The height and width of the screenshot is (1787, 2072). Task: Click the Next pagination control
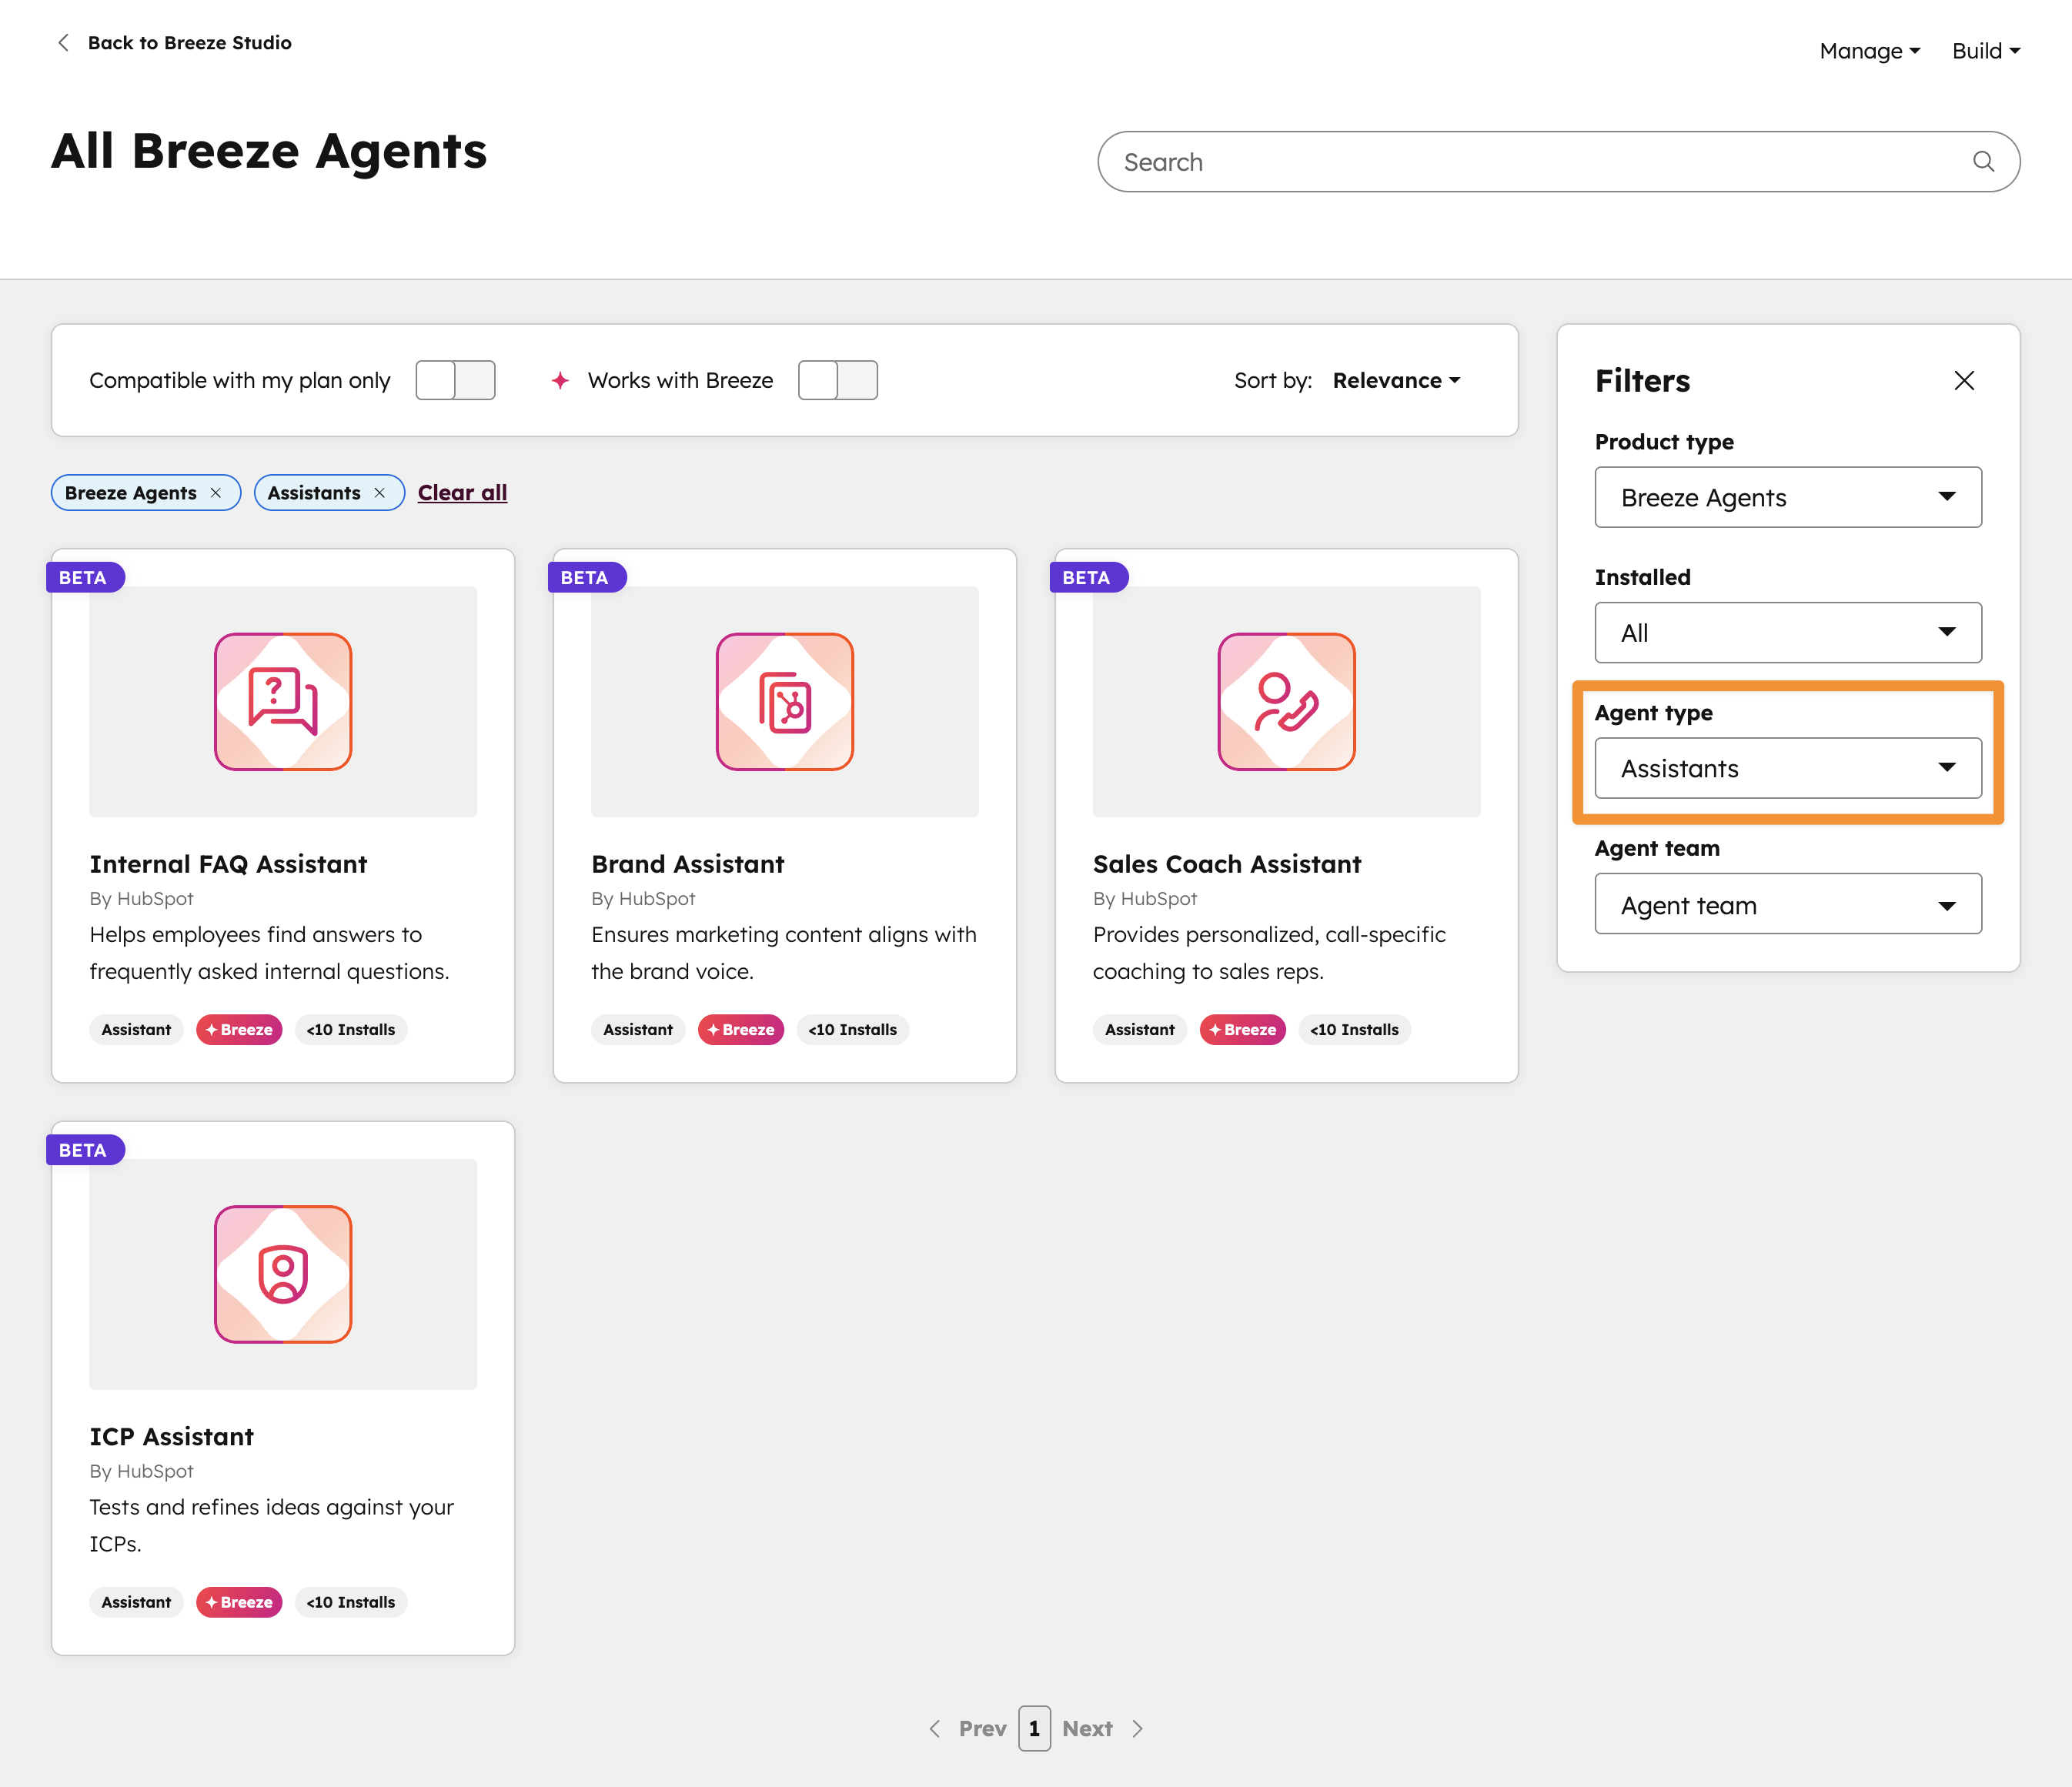click(1087, 1728)
